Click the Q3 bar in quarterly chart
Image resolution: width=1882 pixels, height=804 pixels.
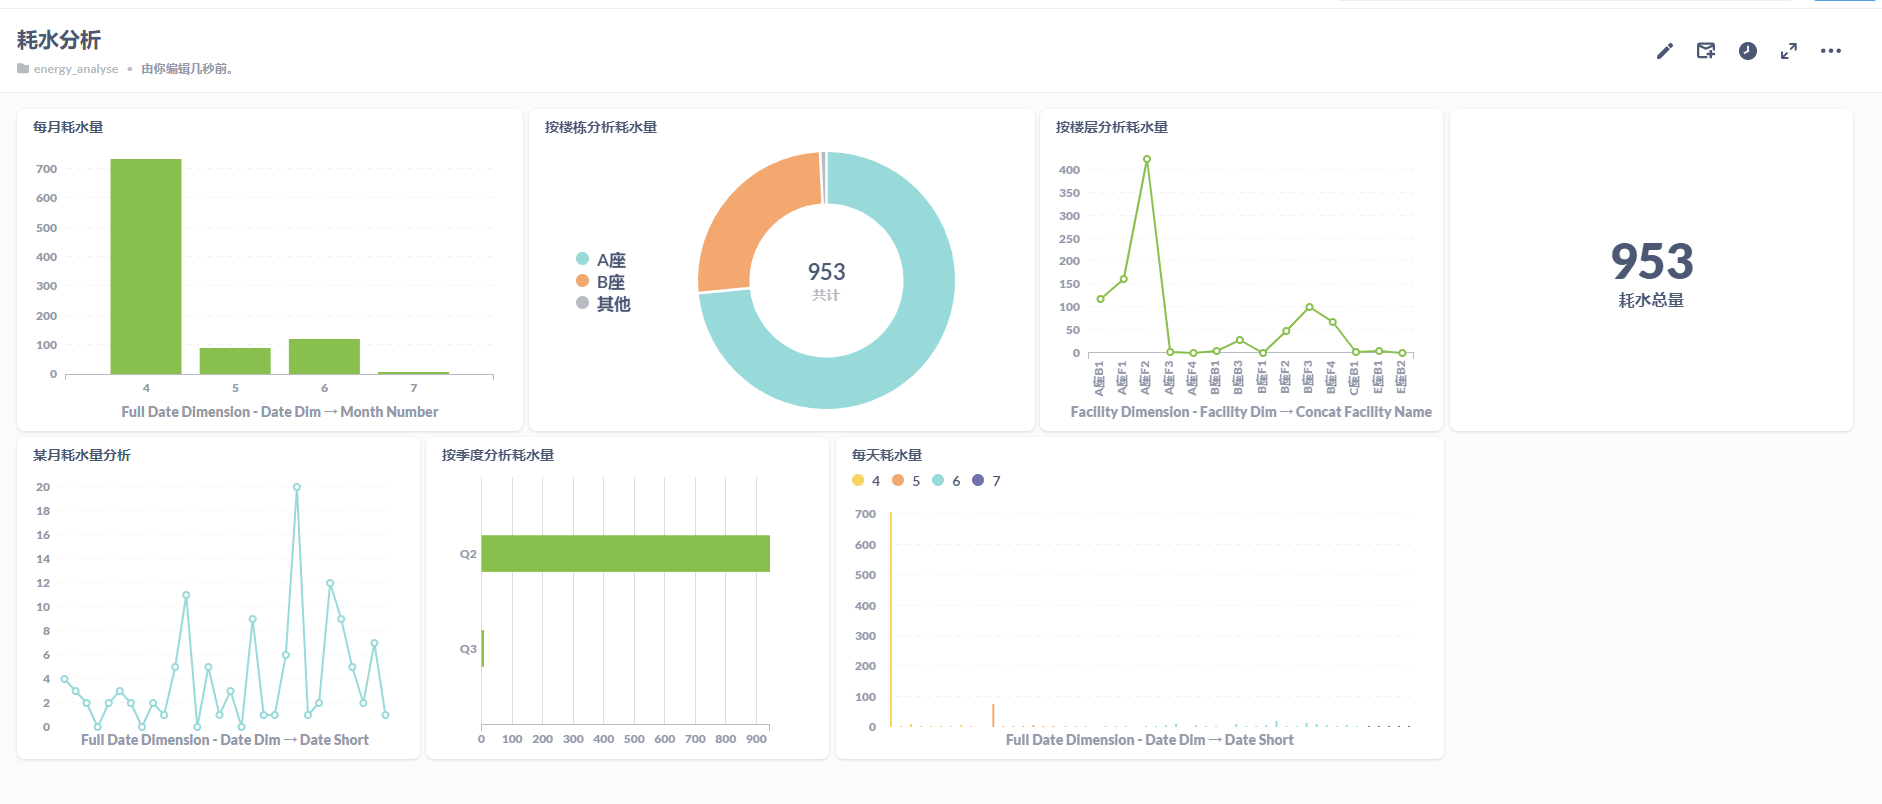[482, 648]
